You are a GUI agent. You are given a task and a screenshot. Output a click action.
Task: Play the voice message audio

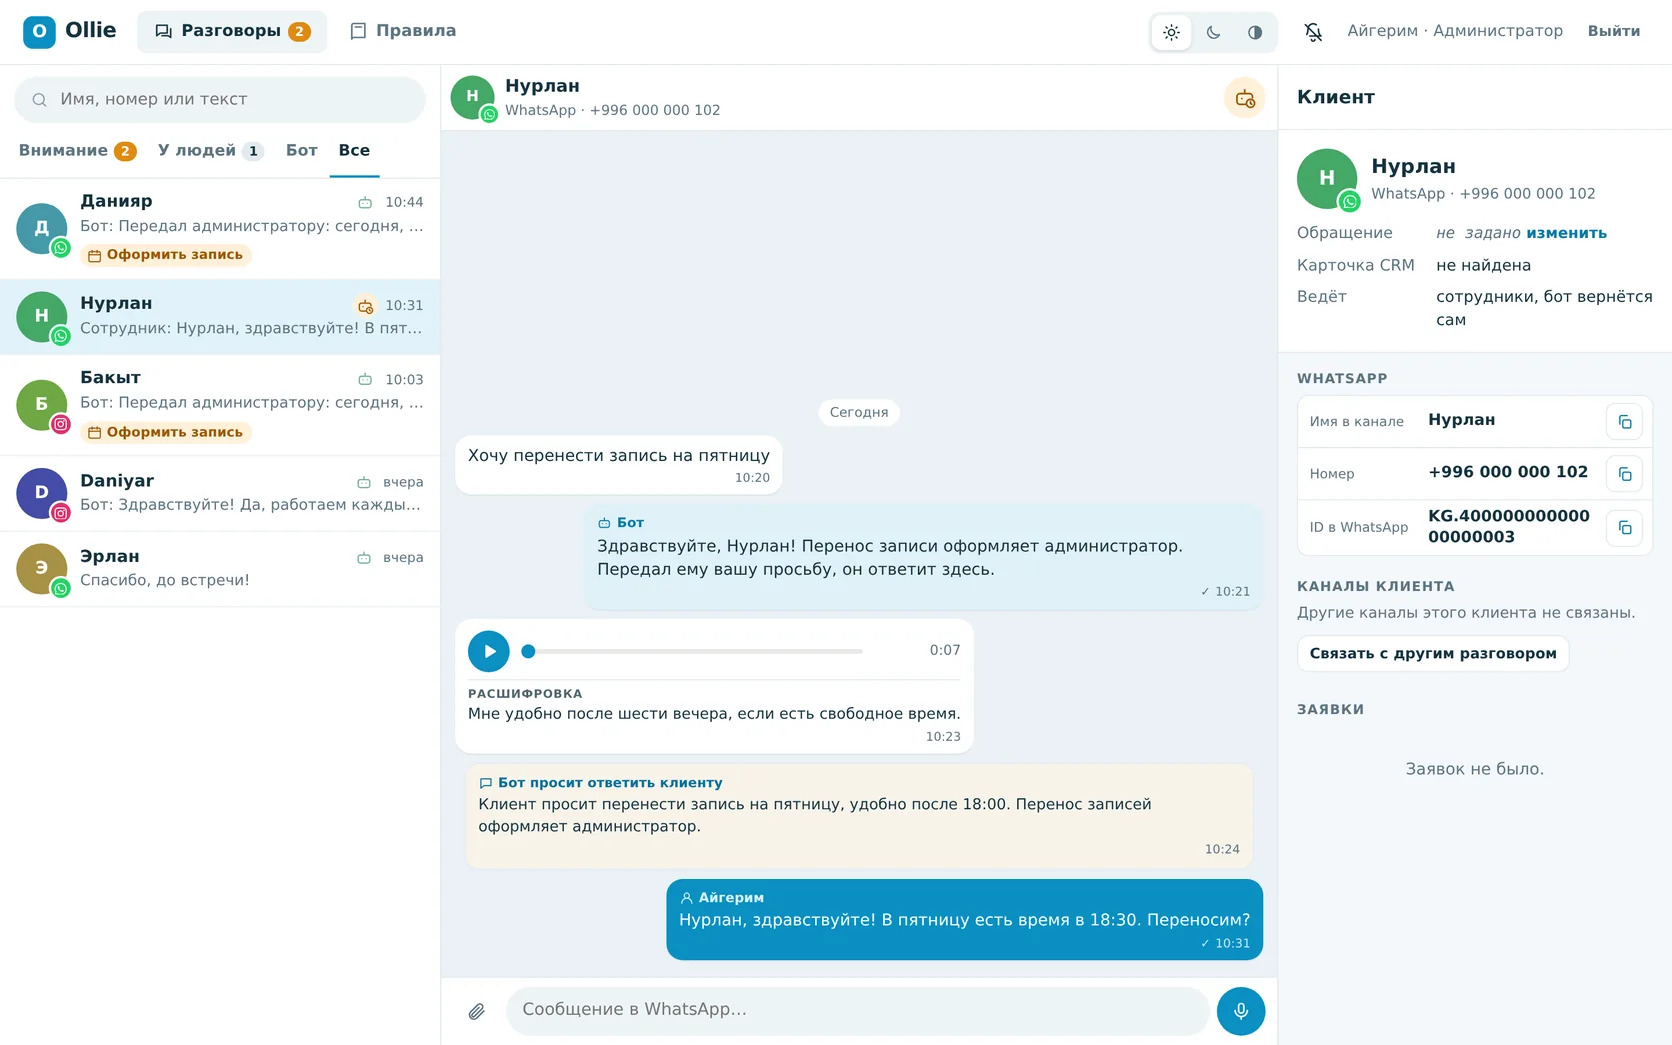click(489, 651)
